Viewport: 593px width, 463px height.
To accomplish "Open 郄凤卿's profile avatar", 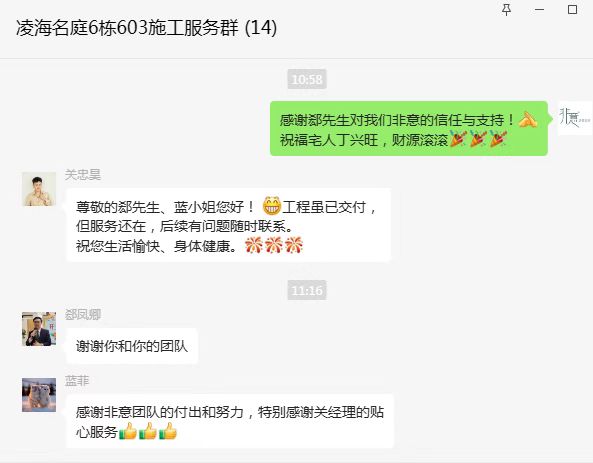I will 39,329.
